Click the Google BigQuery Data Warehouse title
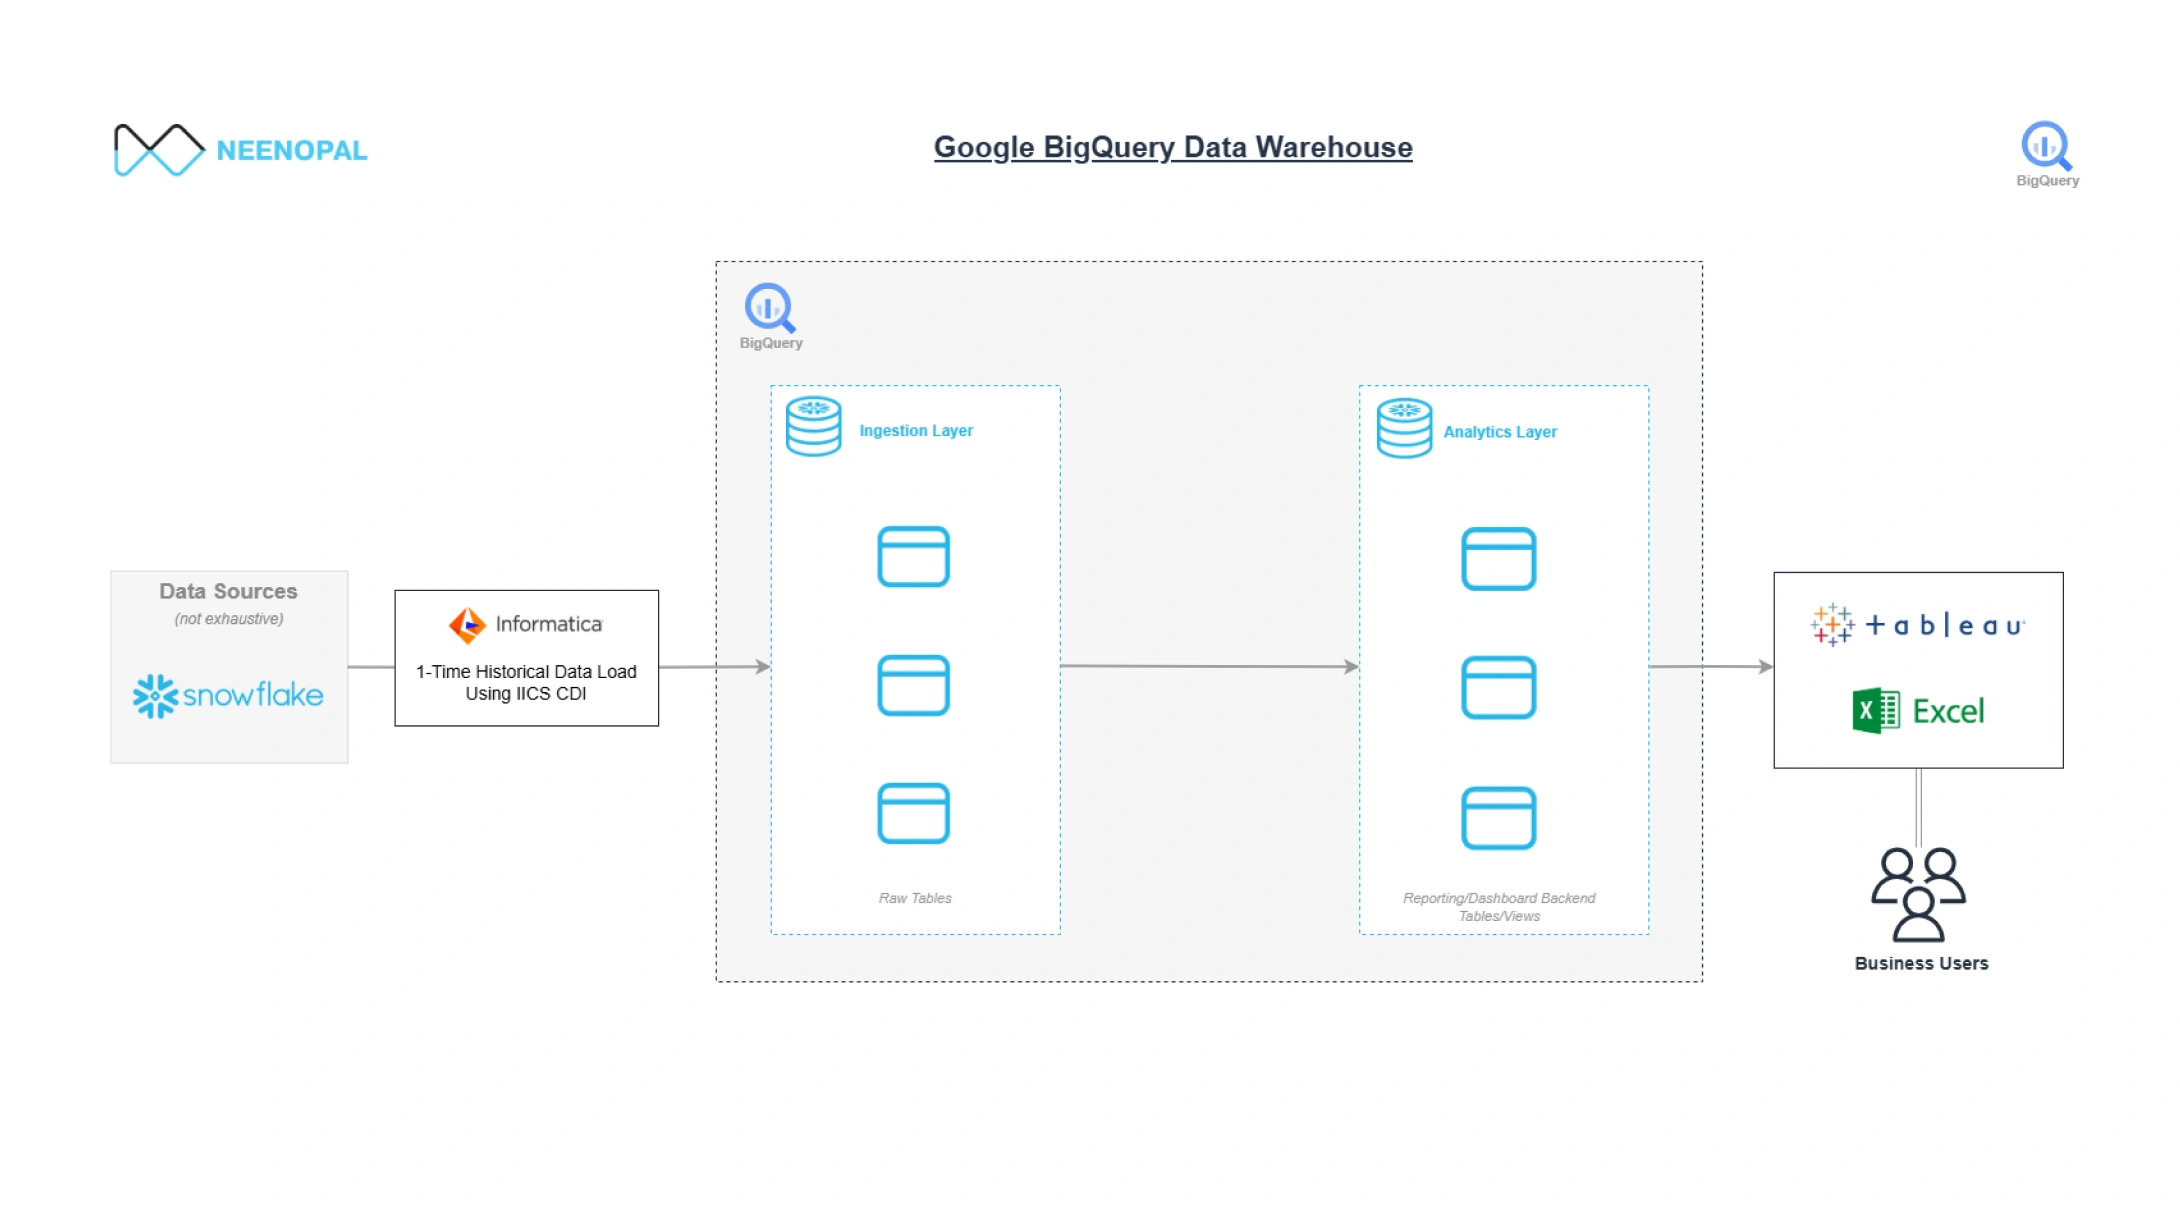 coord(1172,148)
